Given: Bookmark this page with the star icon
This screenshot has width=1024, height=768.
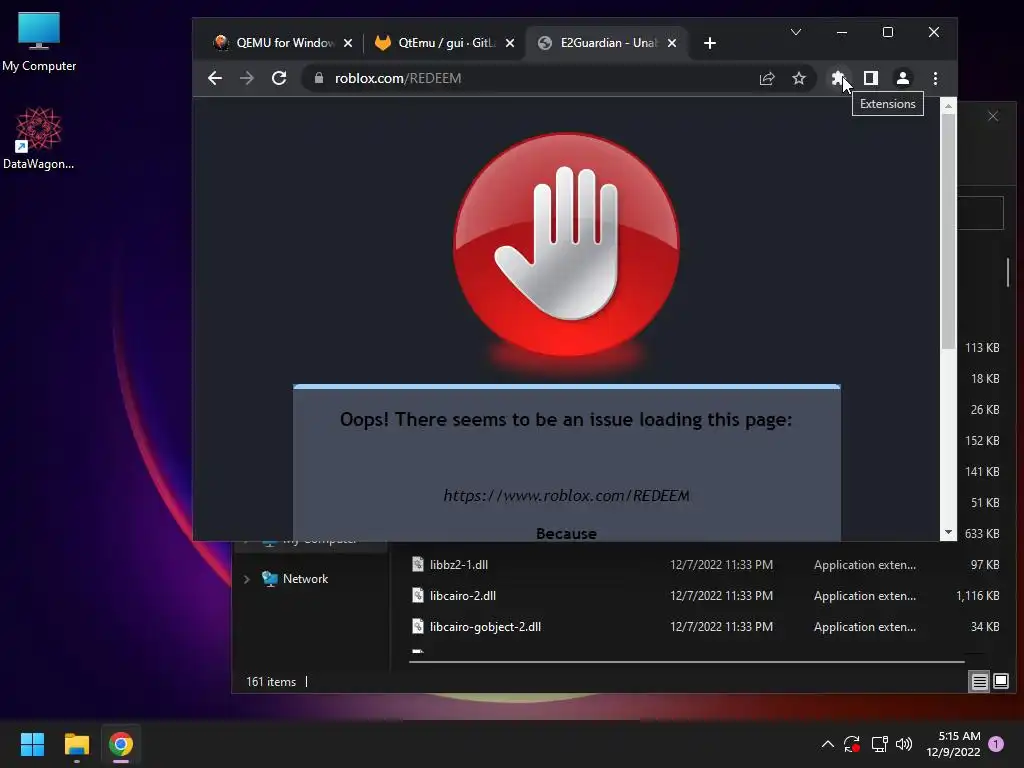Looking at the screenshot, I should [799, 78].
